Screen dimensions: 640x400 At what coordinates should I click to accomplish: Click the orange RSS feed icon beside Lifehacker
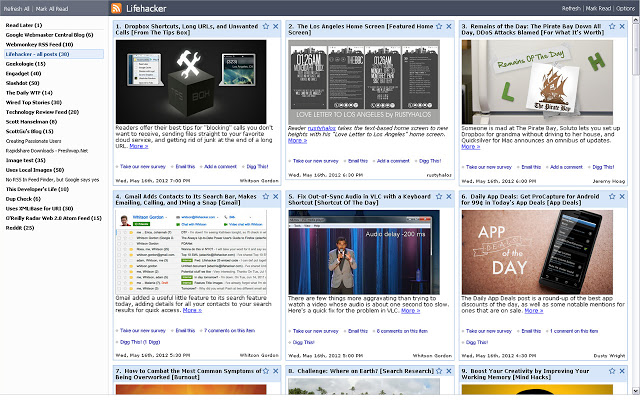(x=116, y=8)
